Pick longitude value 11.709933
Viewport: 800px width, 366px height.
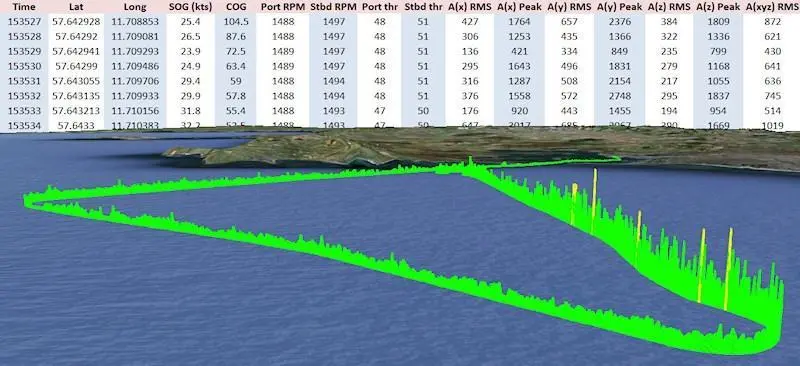pos(135,96)
